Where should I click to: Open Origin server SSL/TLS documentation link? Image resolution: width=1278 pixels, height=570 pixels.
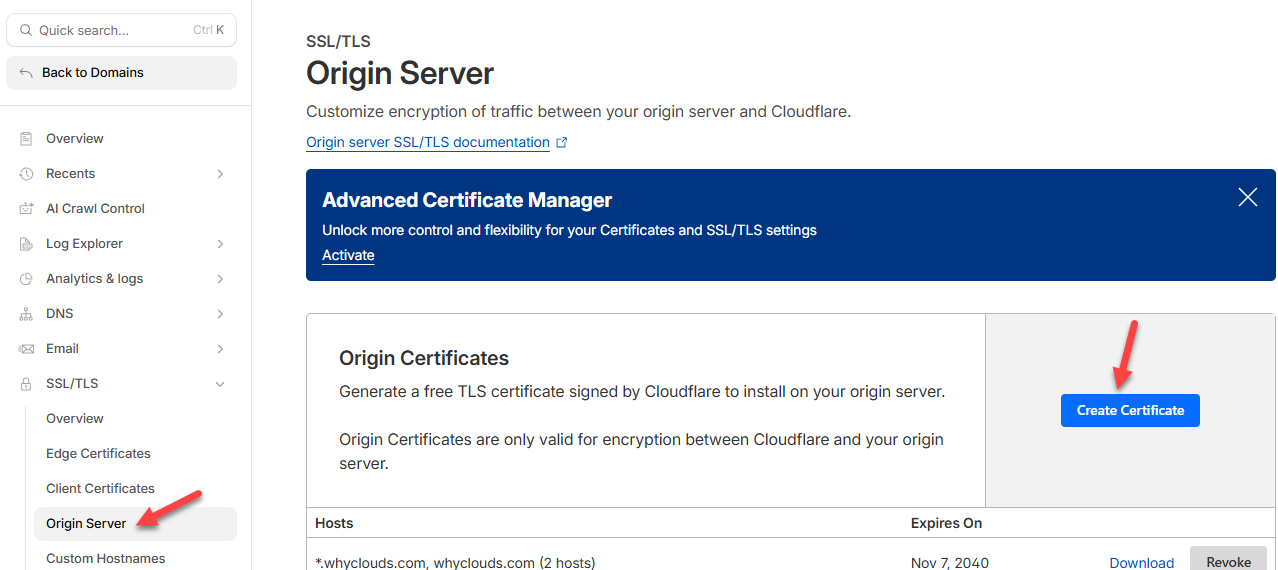428,143
